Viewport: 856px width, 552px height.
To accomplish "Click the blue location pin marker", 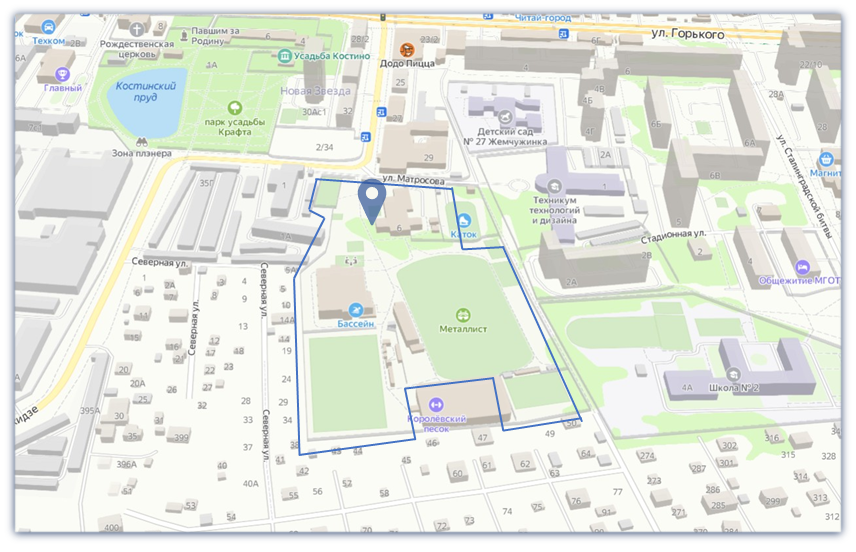I will click(x=372, y=199).
